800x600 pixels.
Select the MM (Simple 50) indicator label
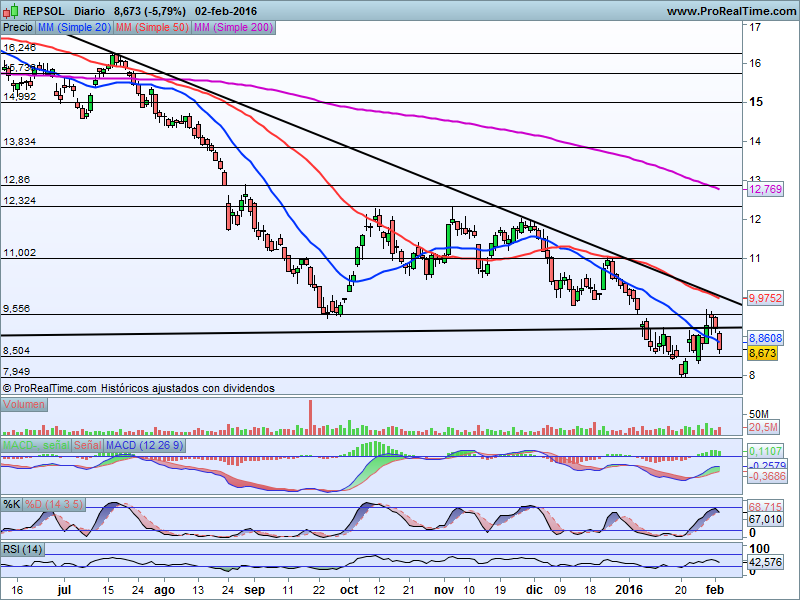152,28
